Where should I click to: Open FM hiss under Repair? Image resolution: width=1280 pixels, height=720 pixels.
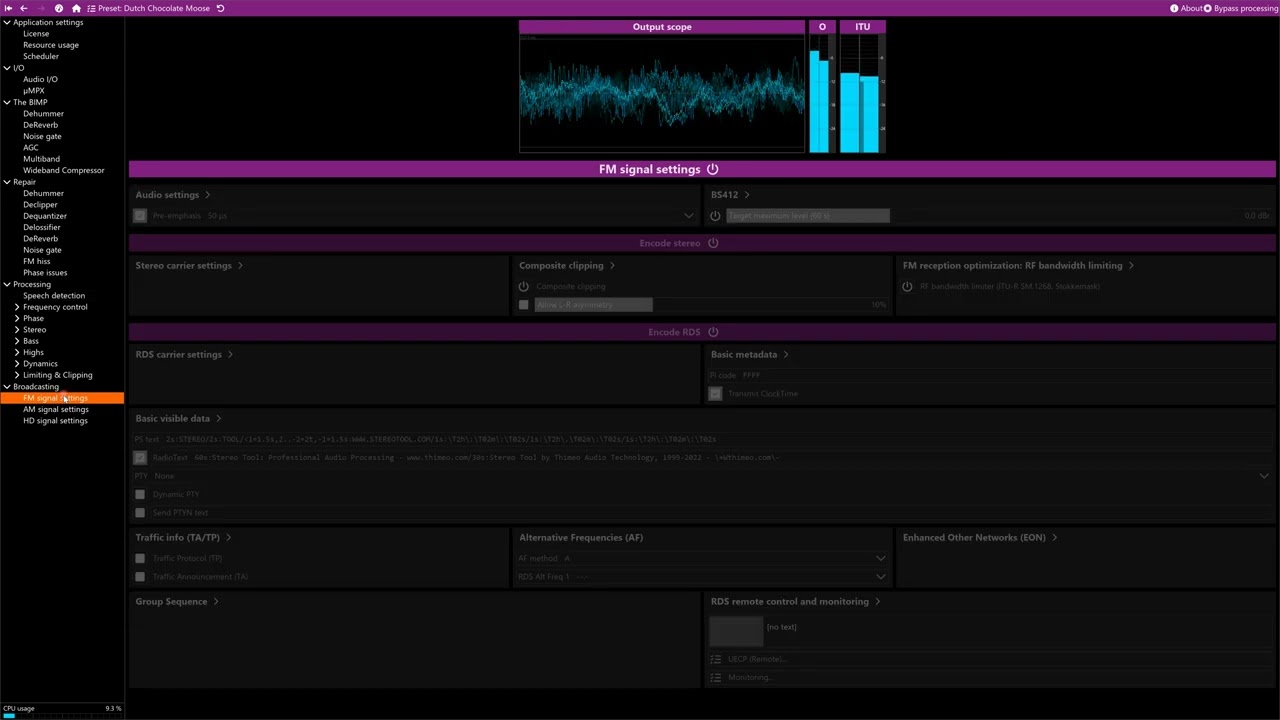[x=37, y=262]
